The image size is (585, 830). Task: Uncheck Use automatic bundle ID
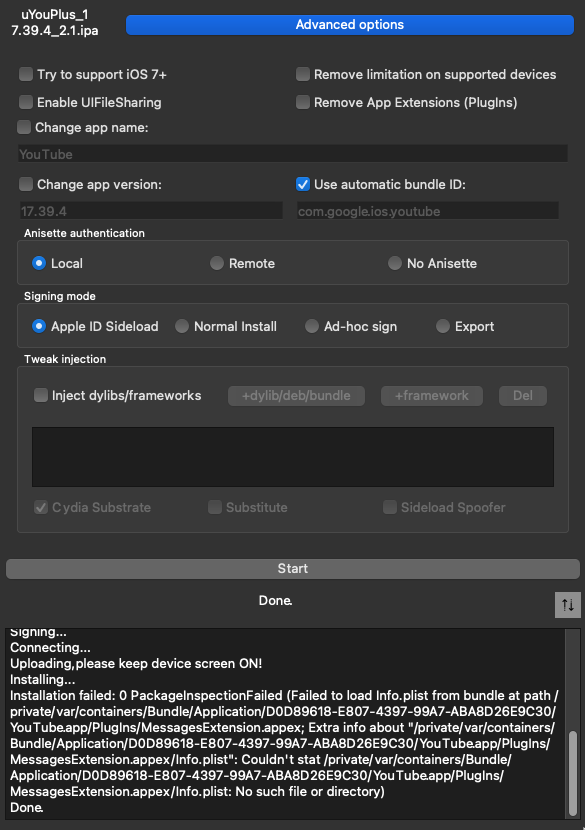pyautogui.click(x=303, y=184)
